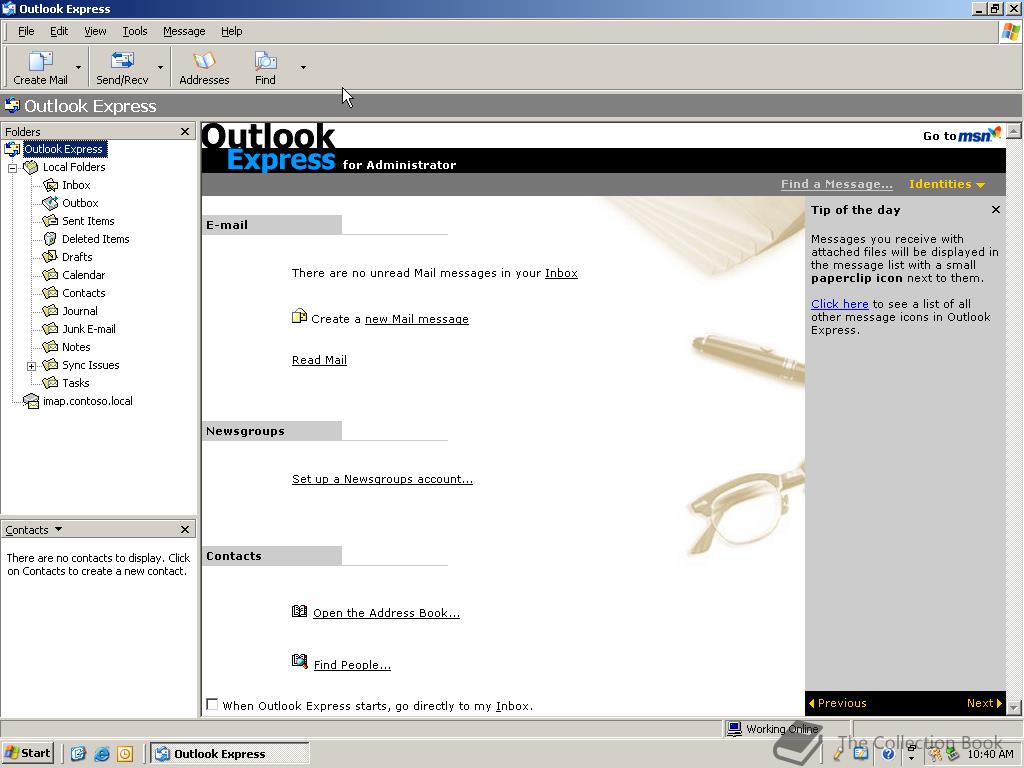The height and width of the screenshot is (768, 1024).
Task: Open the Edit menu
Action: [59, 31]
